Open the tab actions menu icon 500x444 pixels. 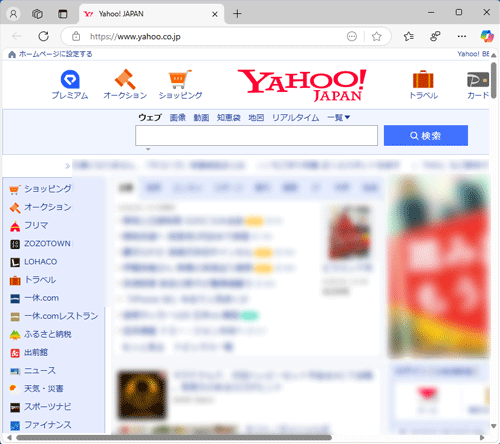(x=63, y=14)
